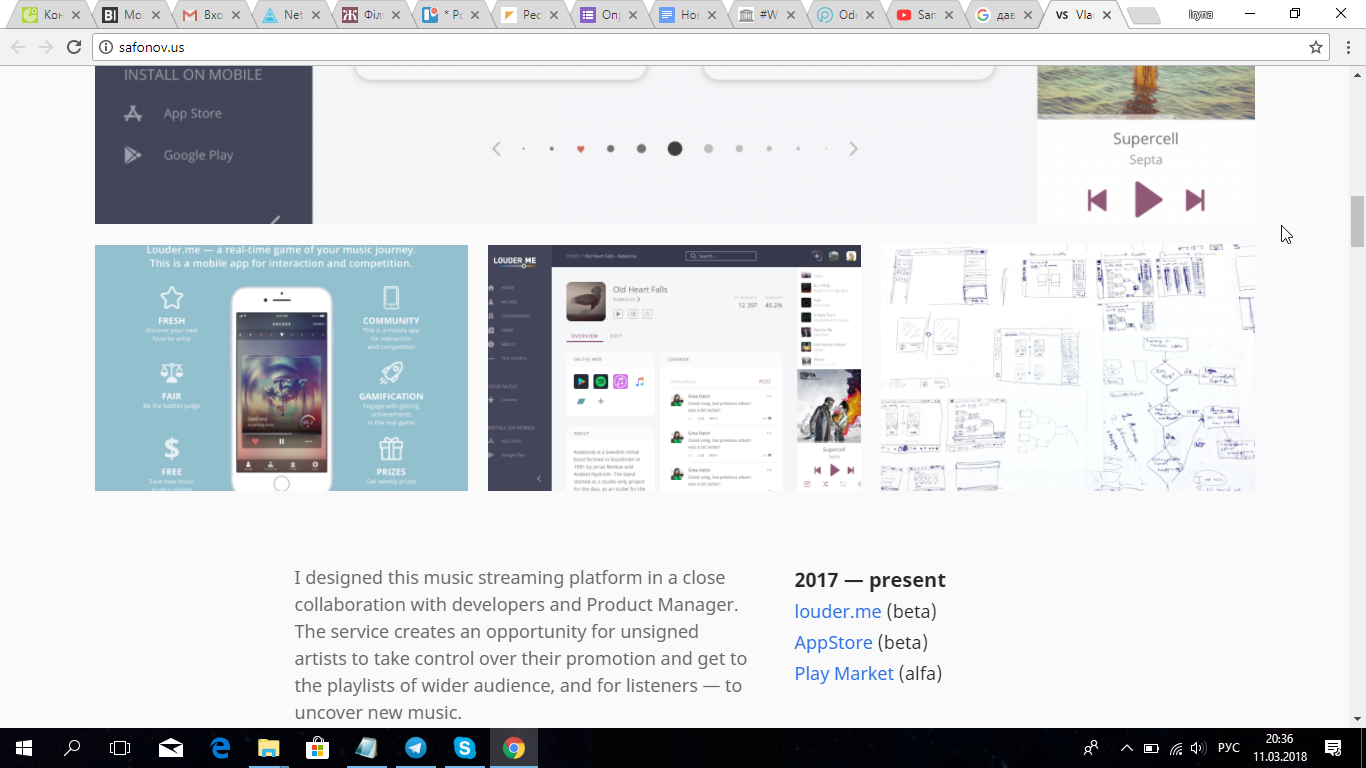Screen dimensions: 1366x768
Task: Open Task View from taskbar
Action: pyautogui.click(x=120, y=748)
